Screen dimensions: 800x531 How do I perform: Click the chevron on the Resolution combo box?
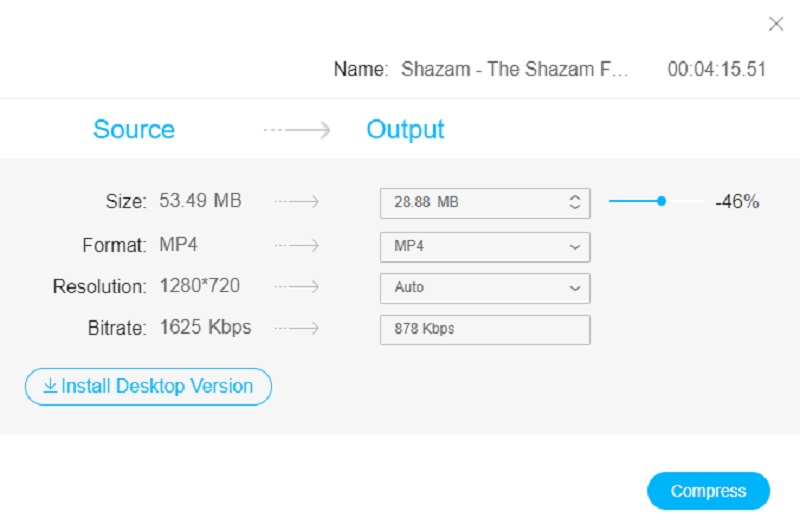point(575,288)
